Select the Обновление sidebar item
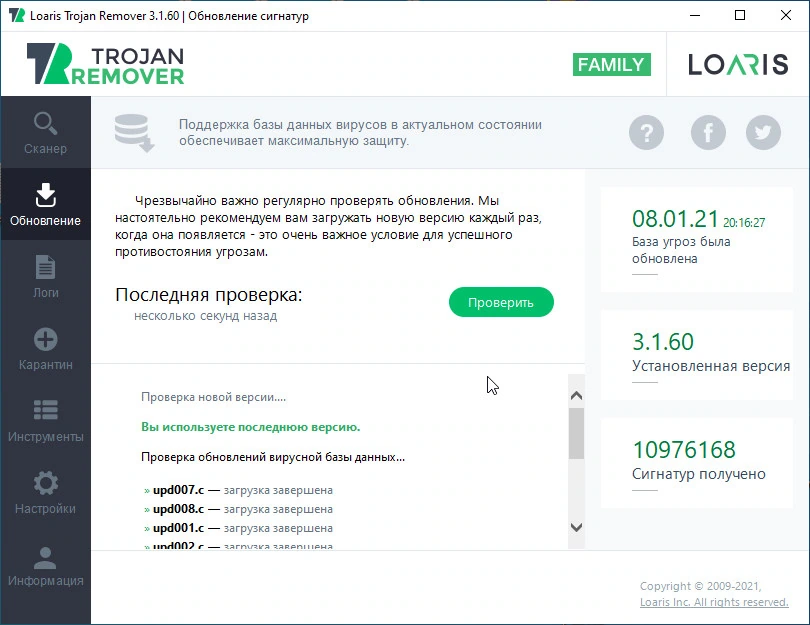 click(x=45, y=205)
